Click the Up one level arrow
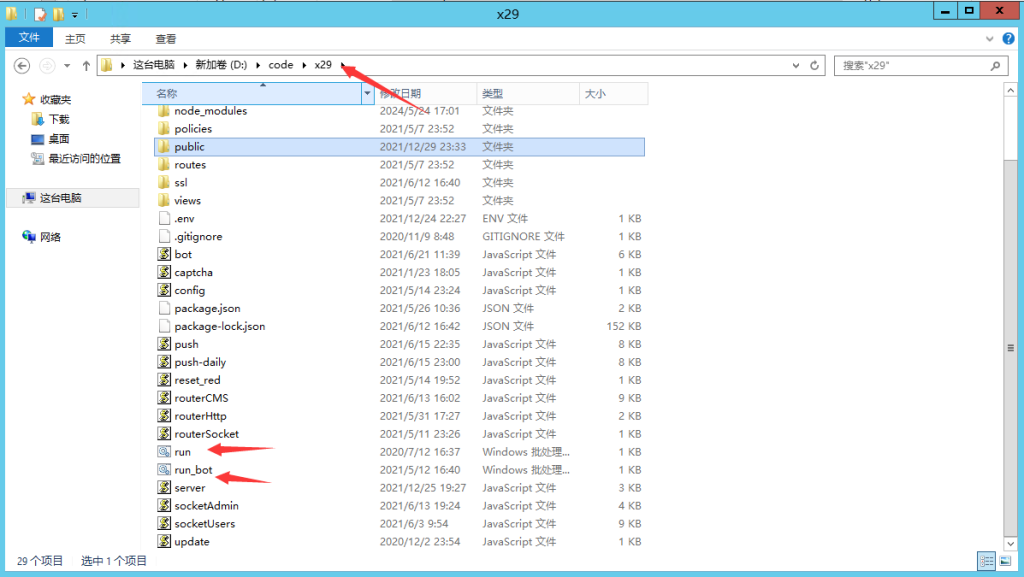The image size is (1024, 577). (87, 66)
